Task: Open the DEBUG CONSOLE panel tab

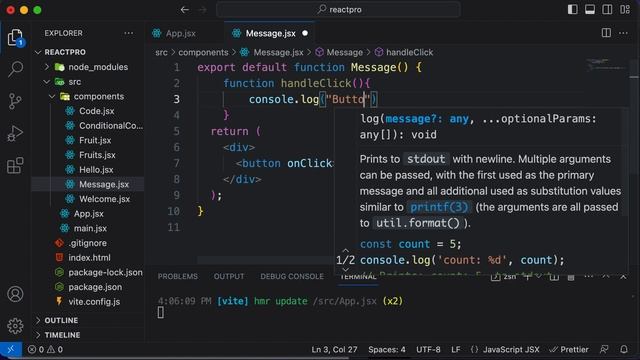Action: 292,277
